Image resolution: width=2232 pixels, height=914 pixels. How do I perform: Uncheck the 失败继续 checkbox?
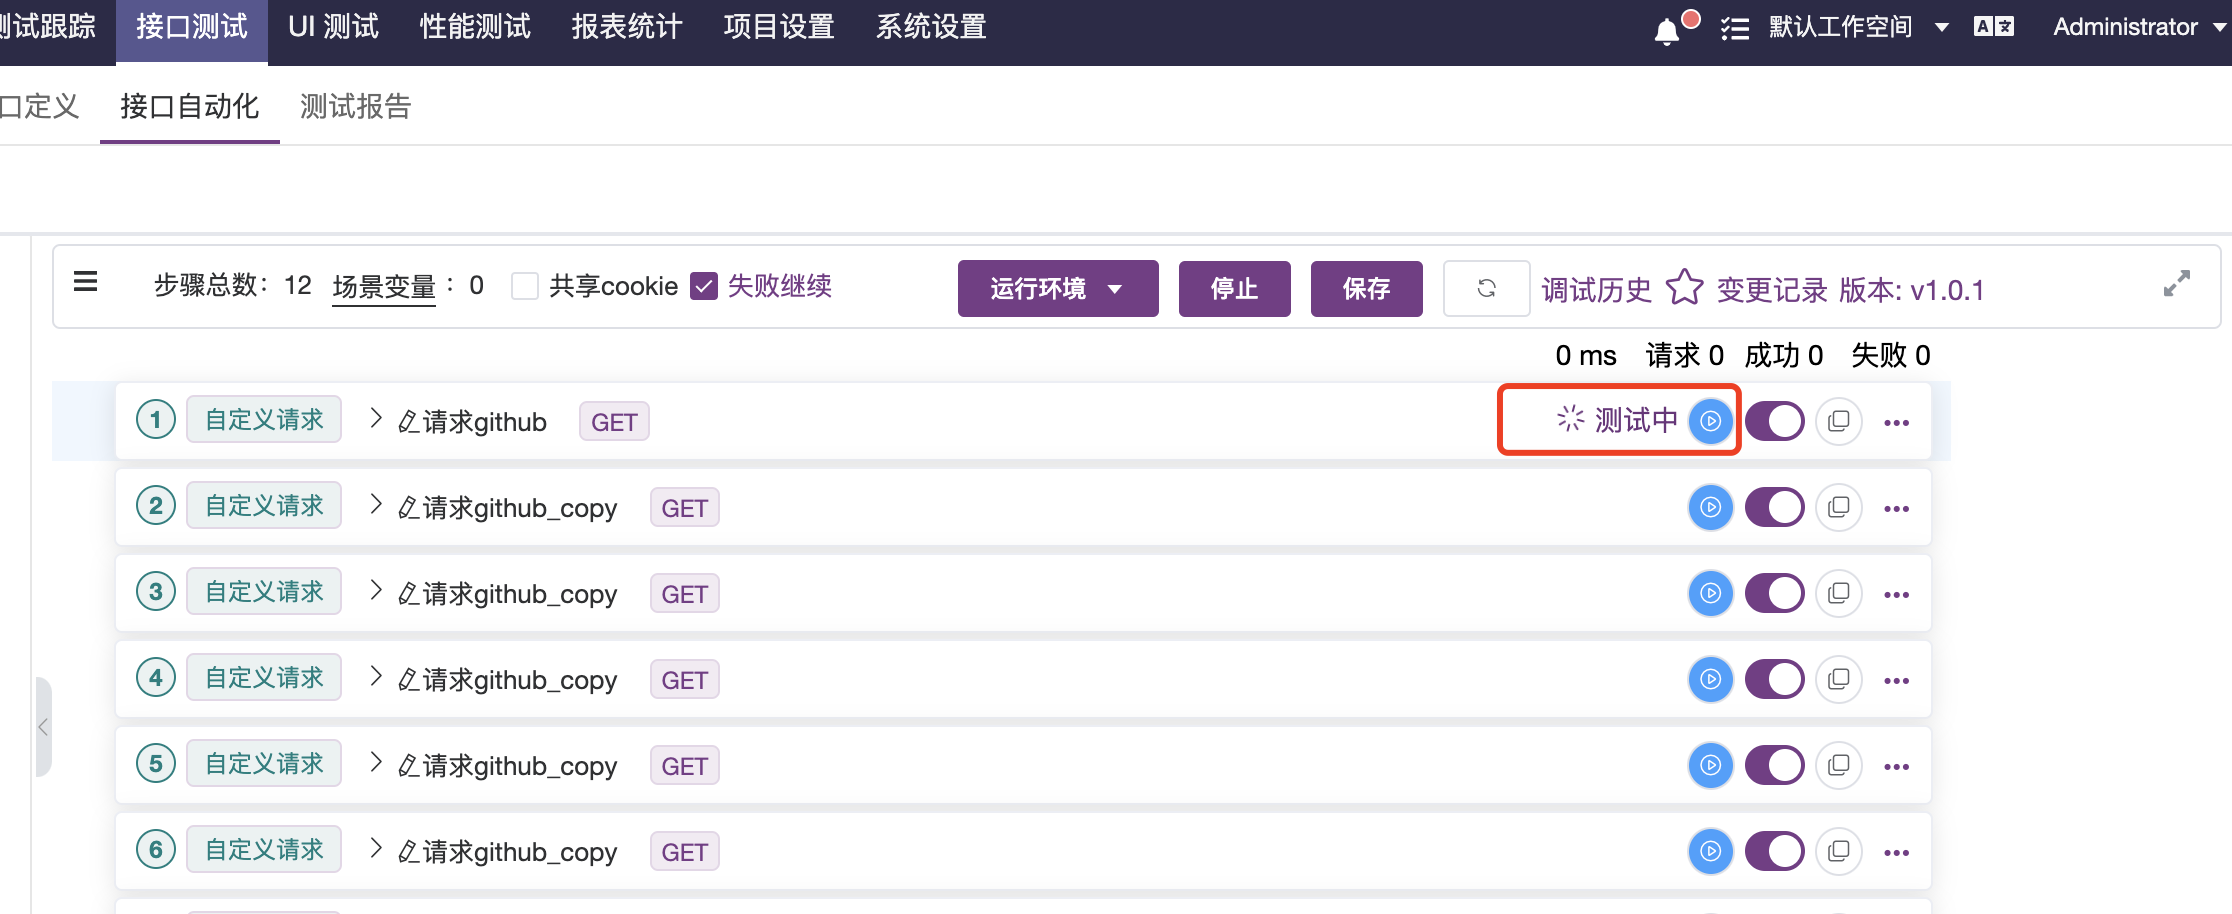tap(705, 286)
